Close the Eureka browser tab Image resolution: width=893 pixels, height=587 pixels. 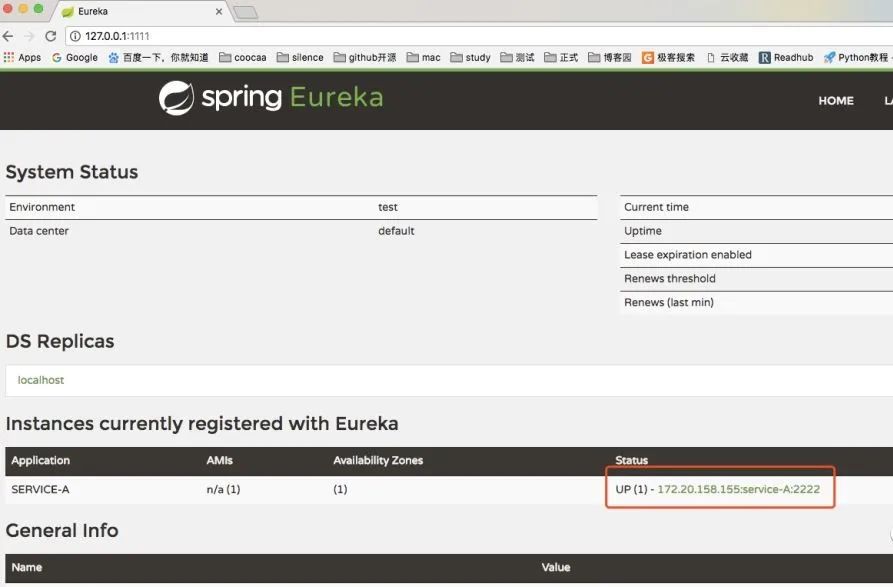(219, 11)
